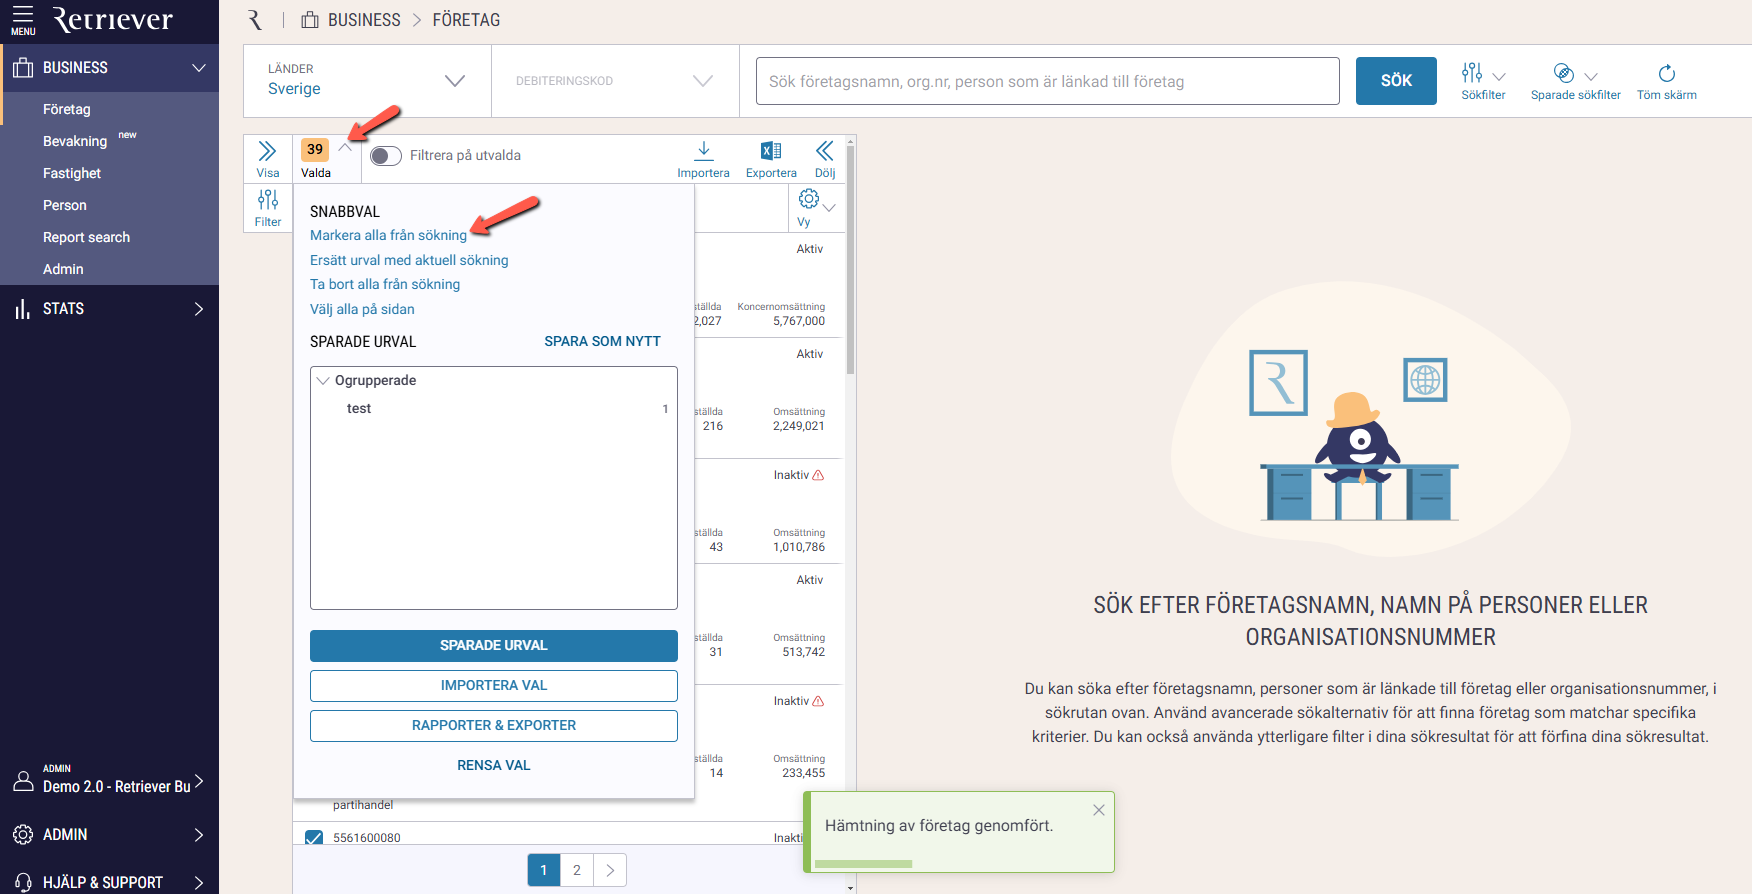Click the IMPORTERA VAL button
The width and height of the screenshot is (1752, 894).
click(x=494, y=686)
